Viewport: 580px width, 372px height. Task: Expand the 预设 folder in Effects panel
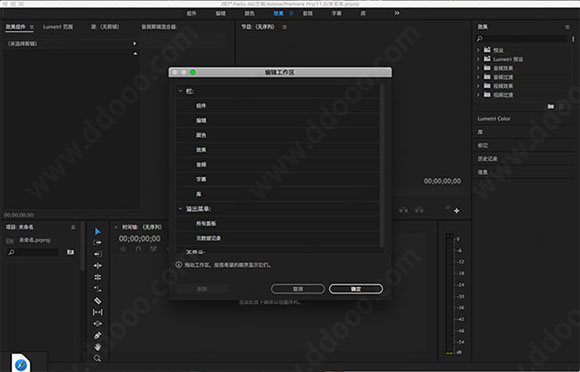478,50
